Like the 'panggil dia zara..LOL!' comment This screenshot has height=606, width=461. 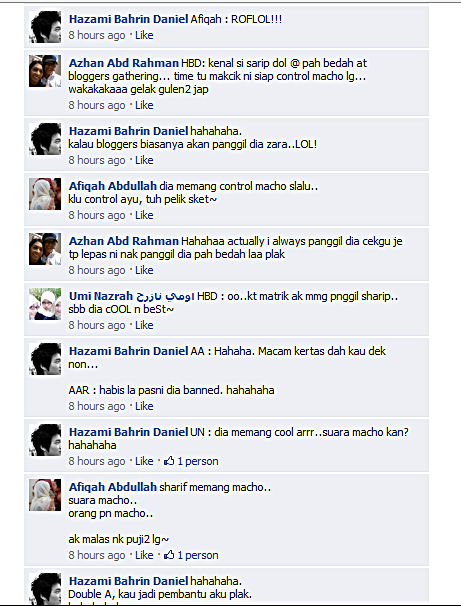(144, 160)
